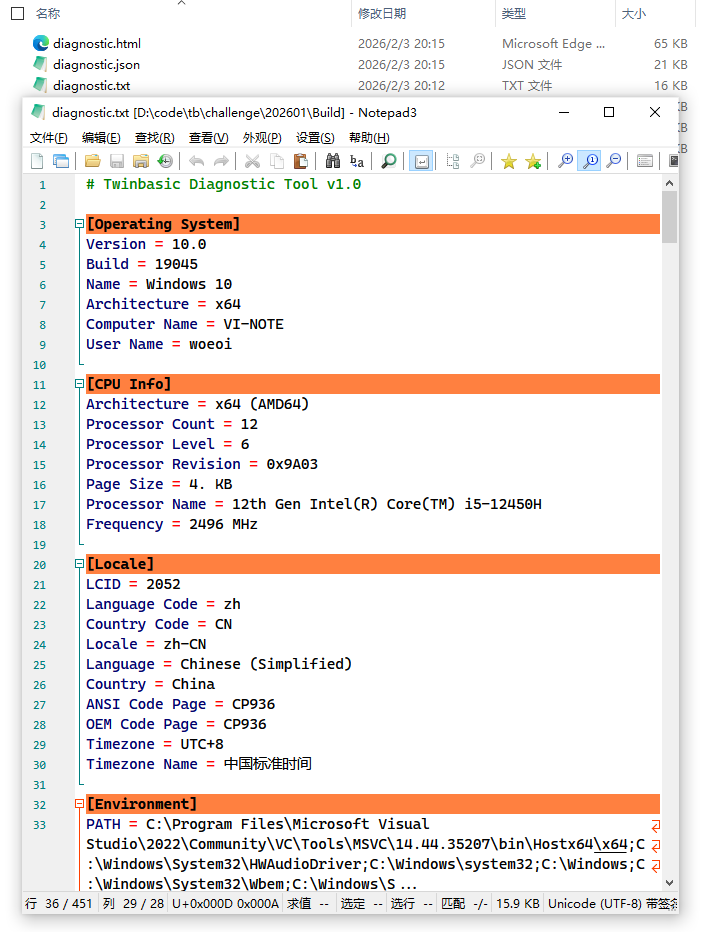Click the editor vertical scrollbar thumb
Screen dimensions: 708x932
(x=669, y=216)
